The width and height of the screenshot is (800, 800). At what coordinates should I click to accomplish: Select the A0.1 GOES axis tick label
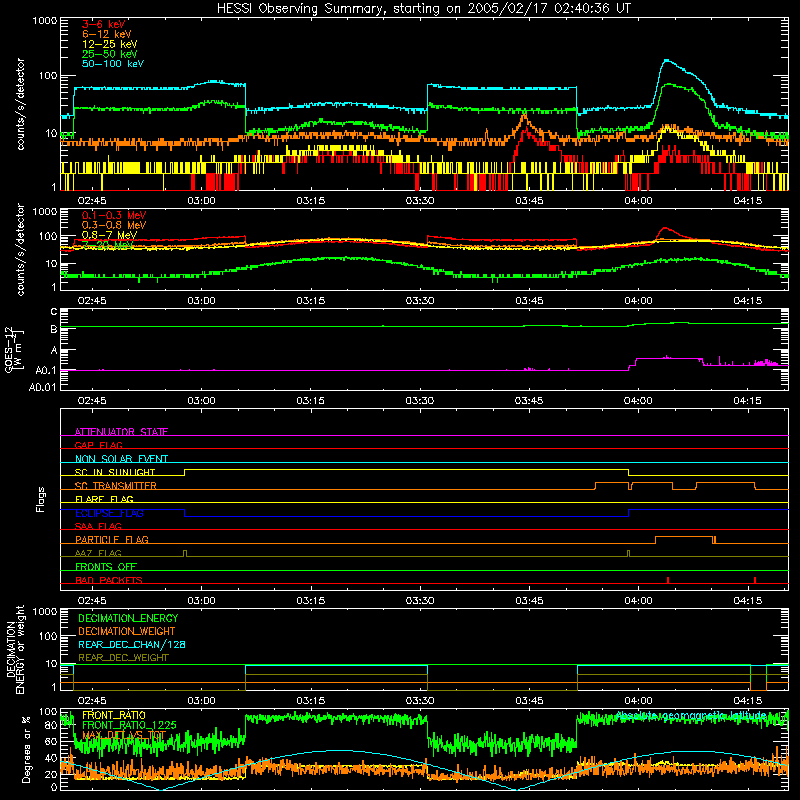click(46, 371)
